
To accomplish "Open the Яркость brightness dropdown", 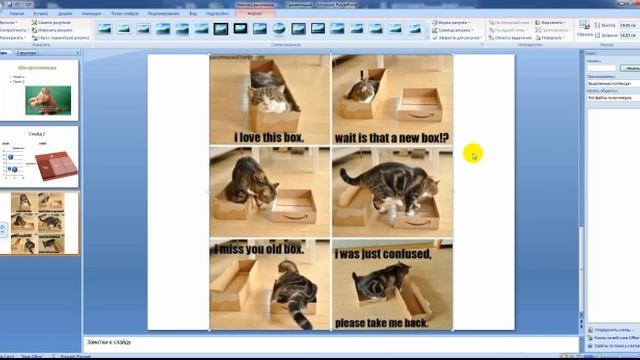I will pyautogui.click(x=8, y=22).
